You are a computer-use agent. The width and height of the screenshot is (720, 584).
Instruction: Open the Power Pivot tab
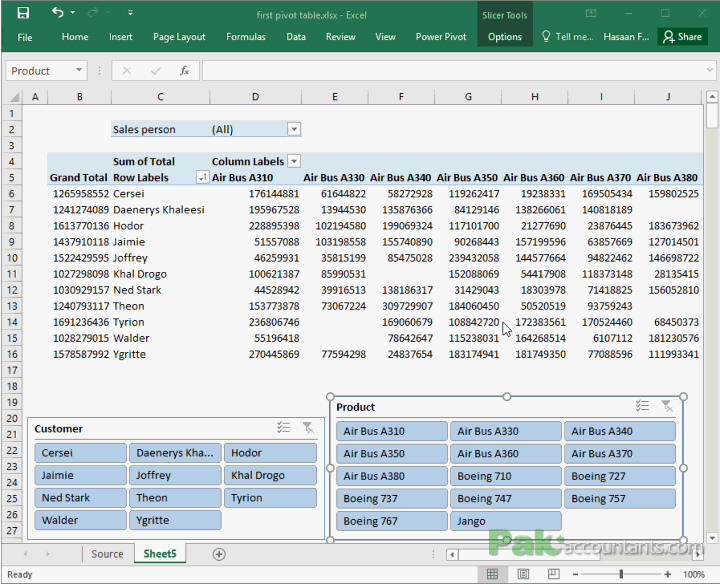[x=441, y=37]
